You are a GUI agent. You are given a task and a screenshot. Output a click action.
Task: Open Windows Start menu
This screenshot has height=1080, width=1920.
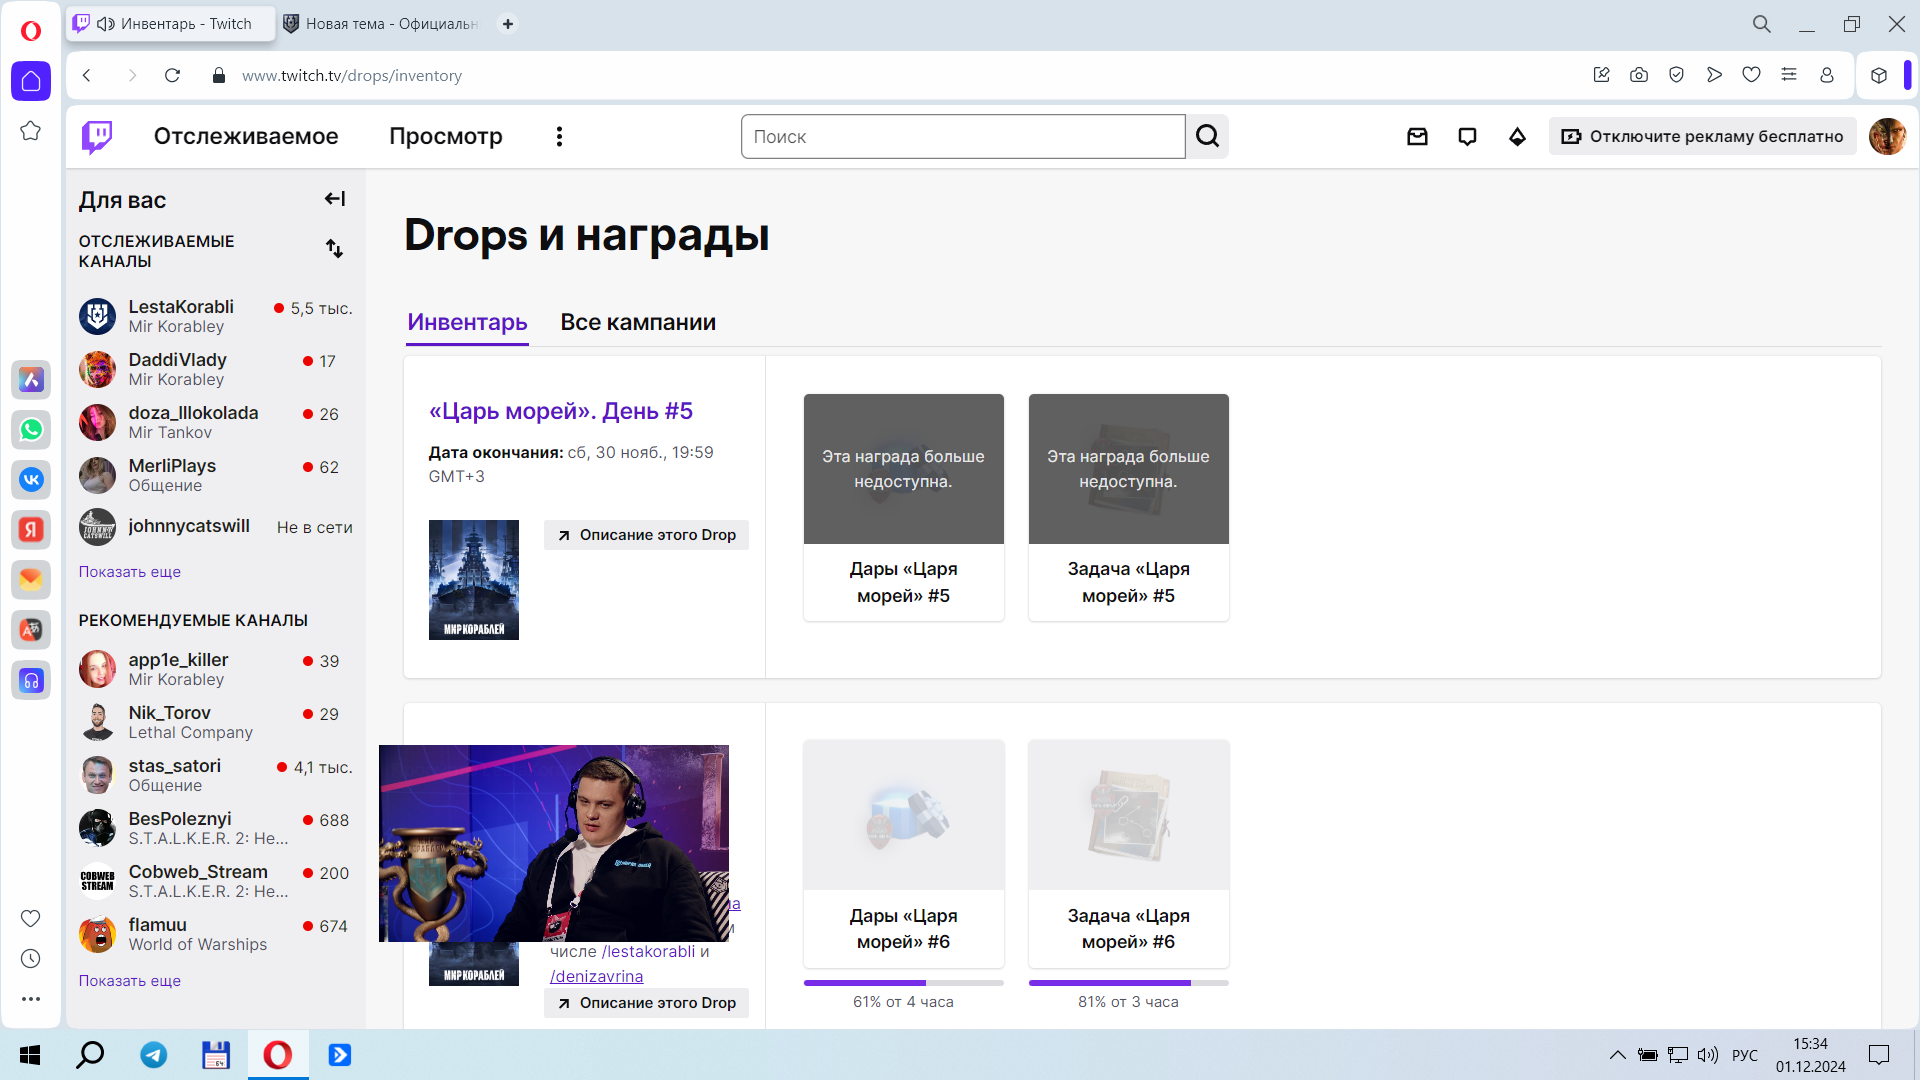30,1055
